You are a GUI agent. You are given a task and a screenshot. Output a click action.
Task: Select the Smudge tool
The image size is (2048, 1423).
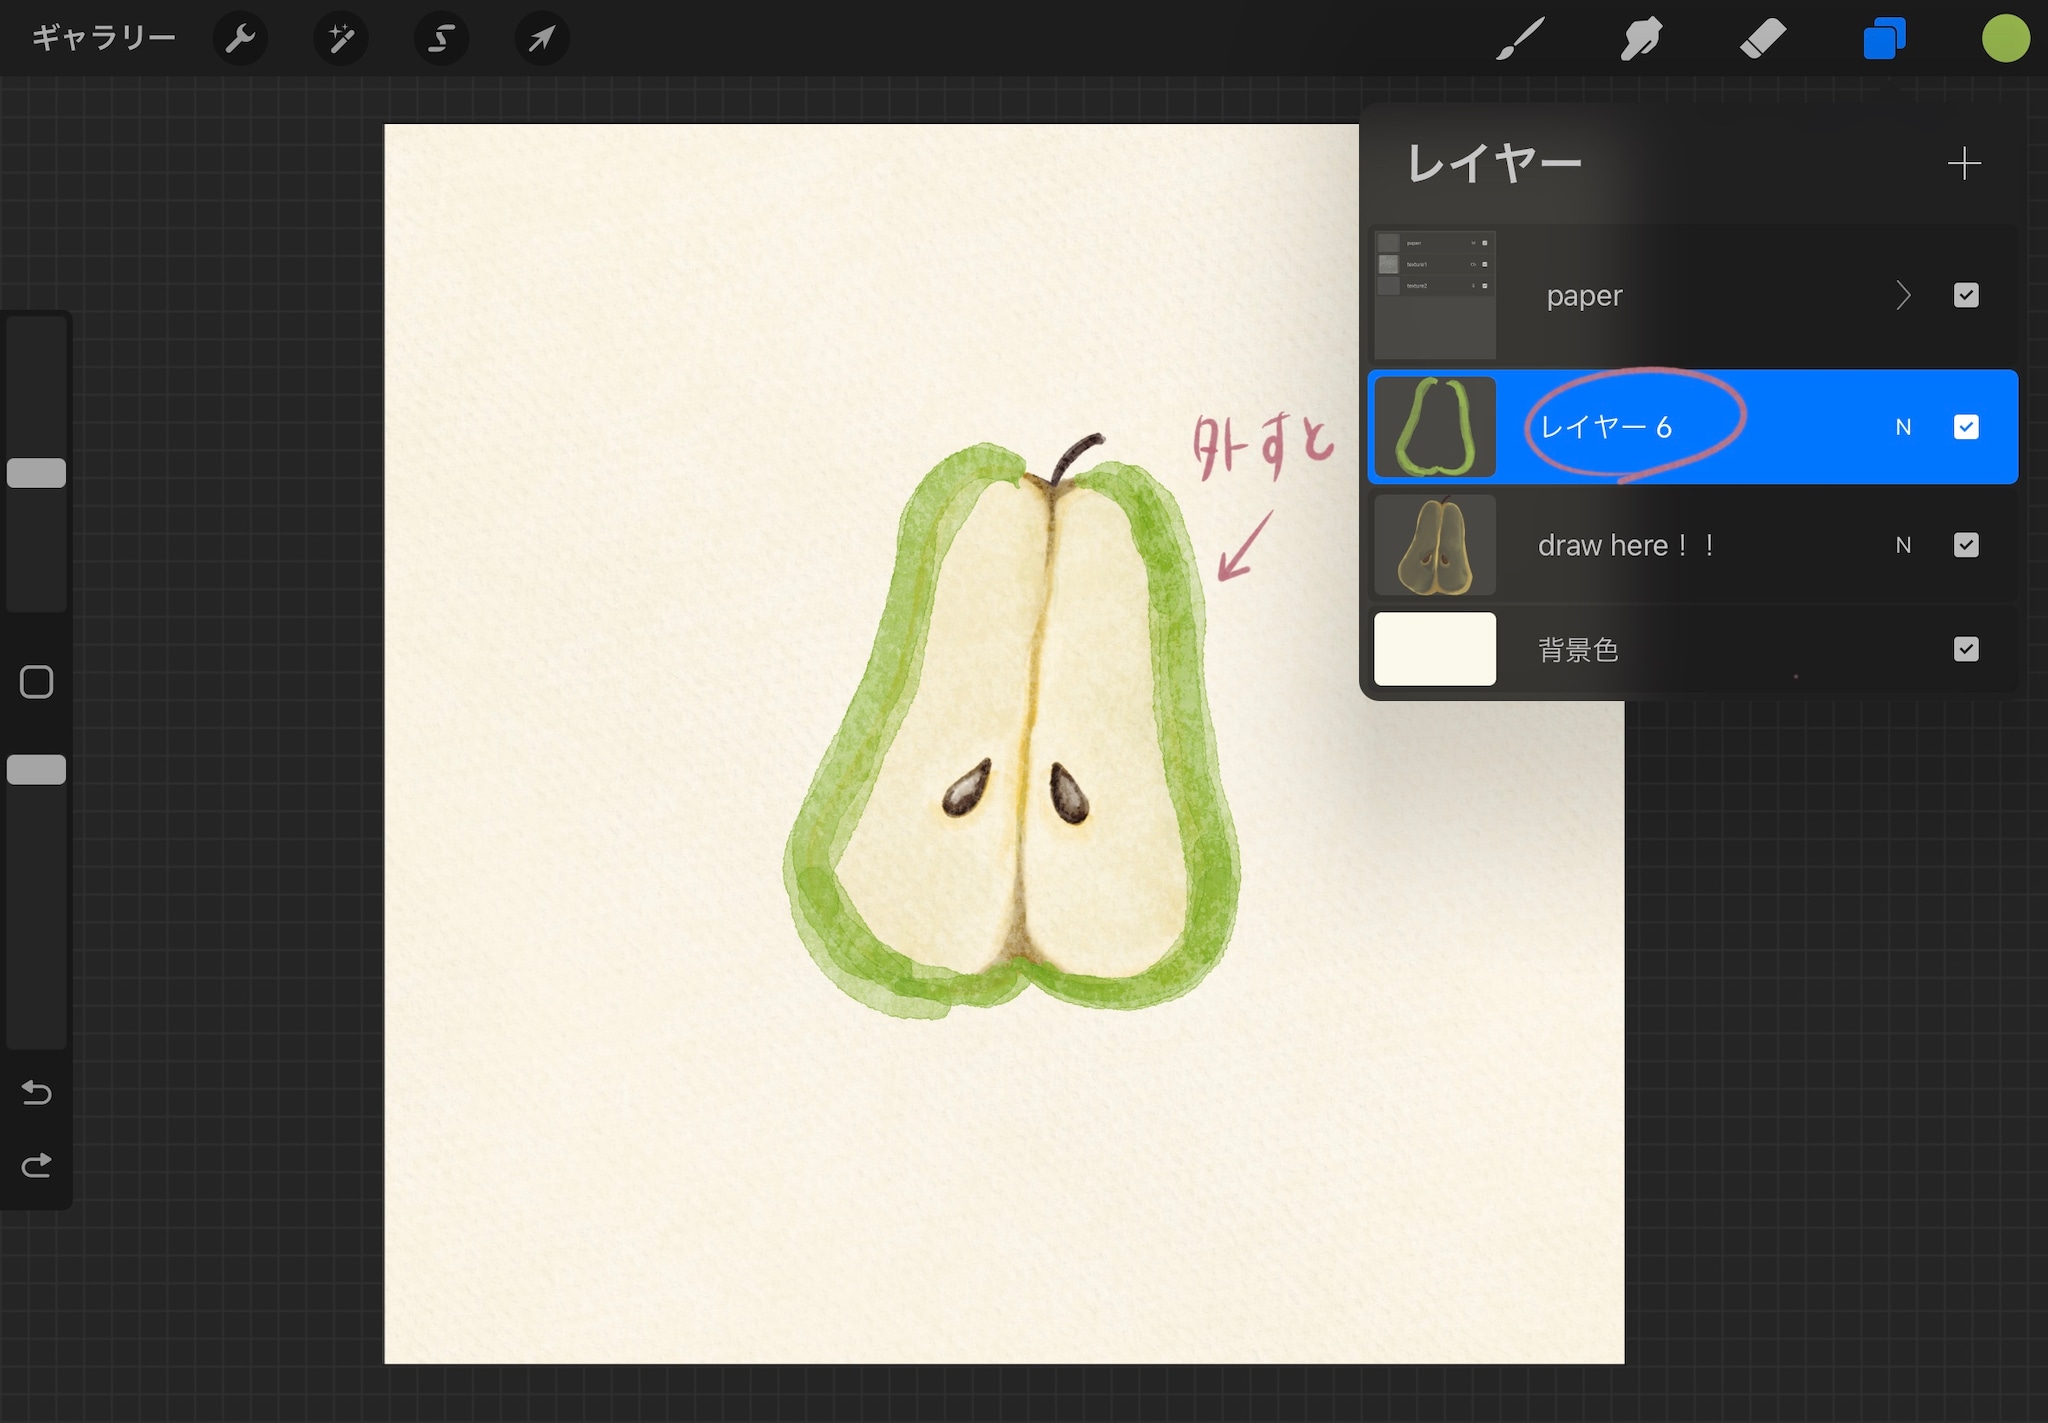[x=1641, y=39]
